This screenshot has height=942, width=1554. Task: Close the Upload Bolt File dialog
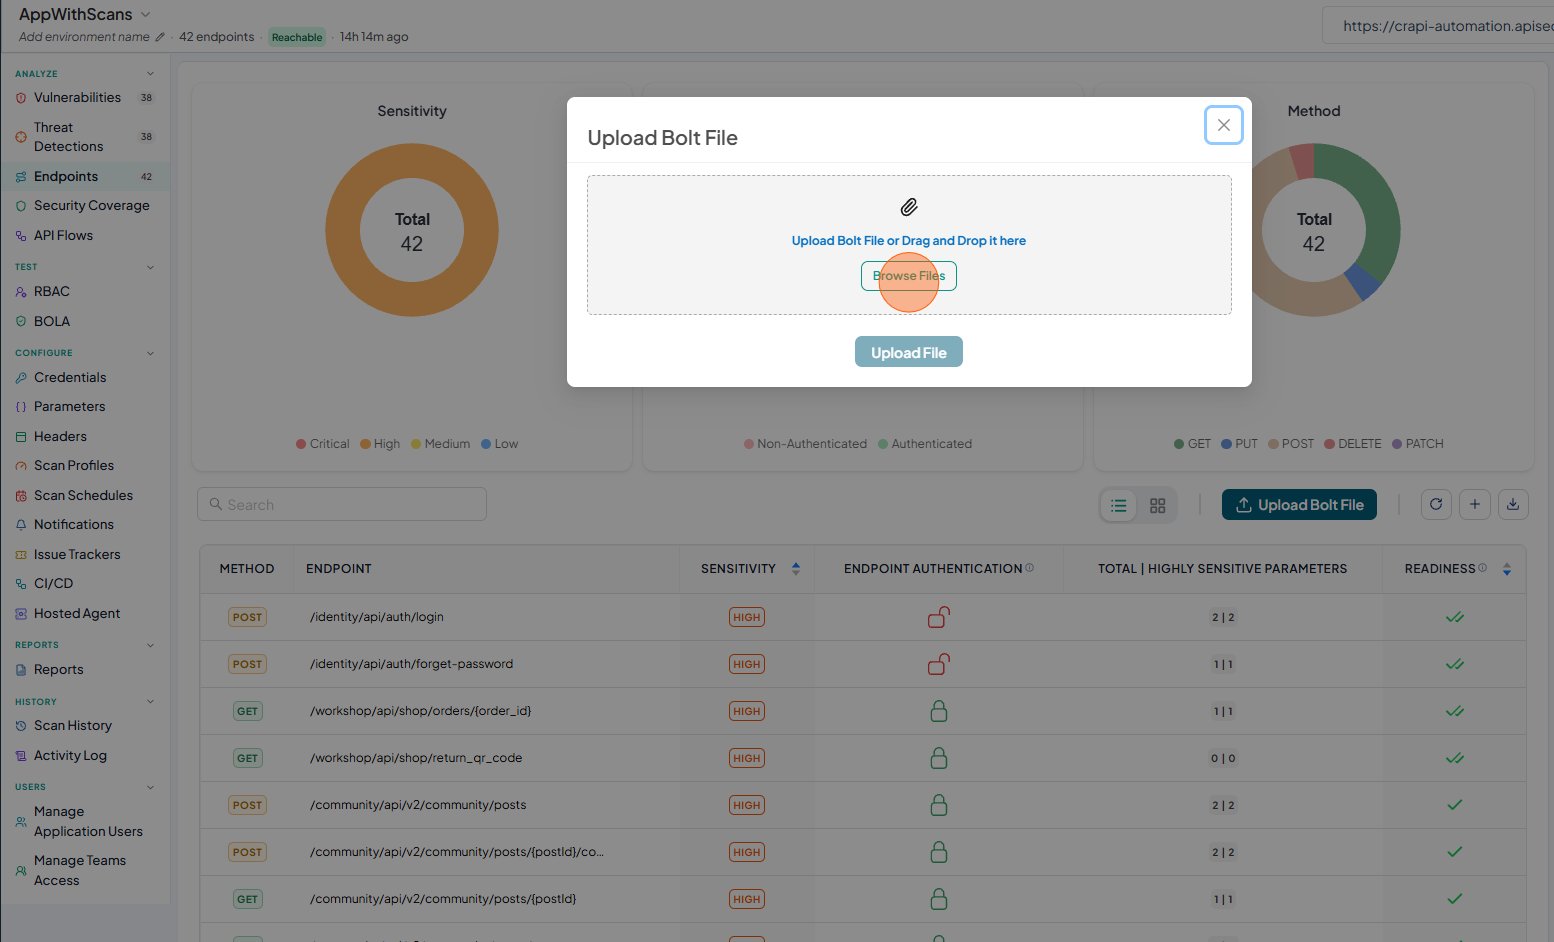[1223, 125]
